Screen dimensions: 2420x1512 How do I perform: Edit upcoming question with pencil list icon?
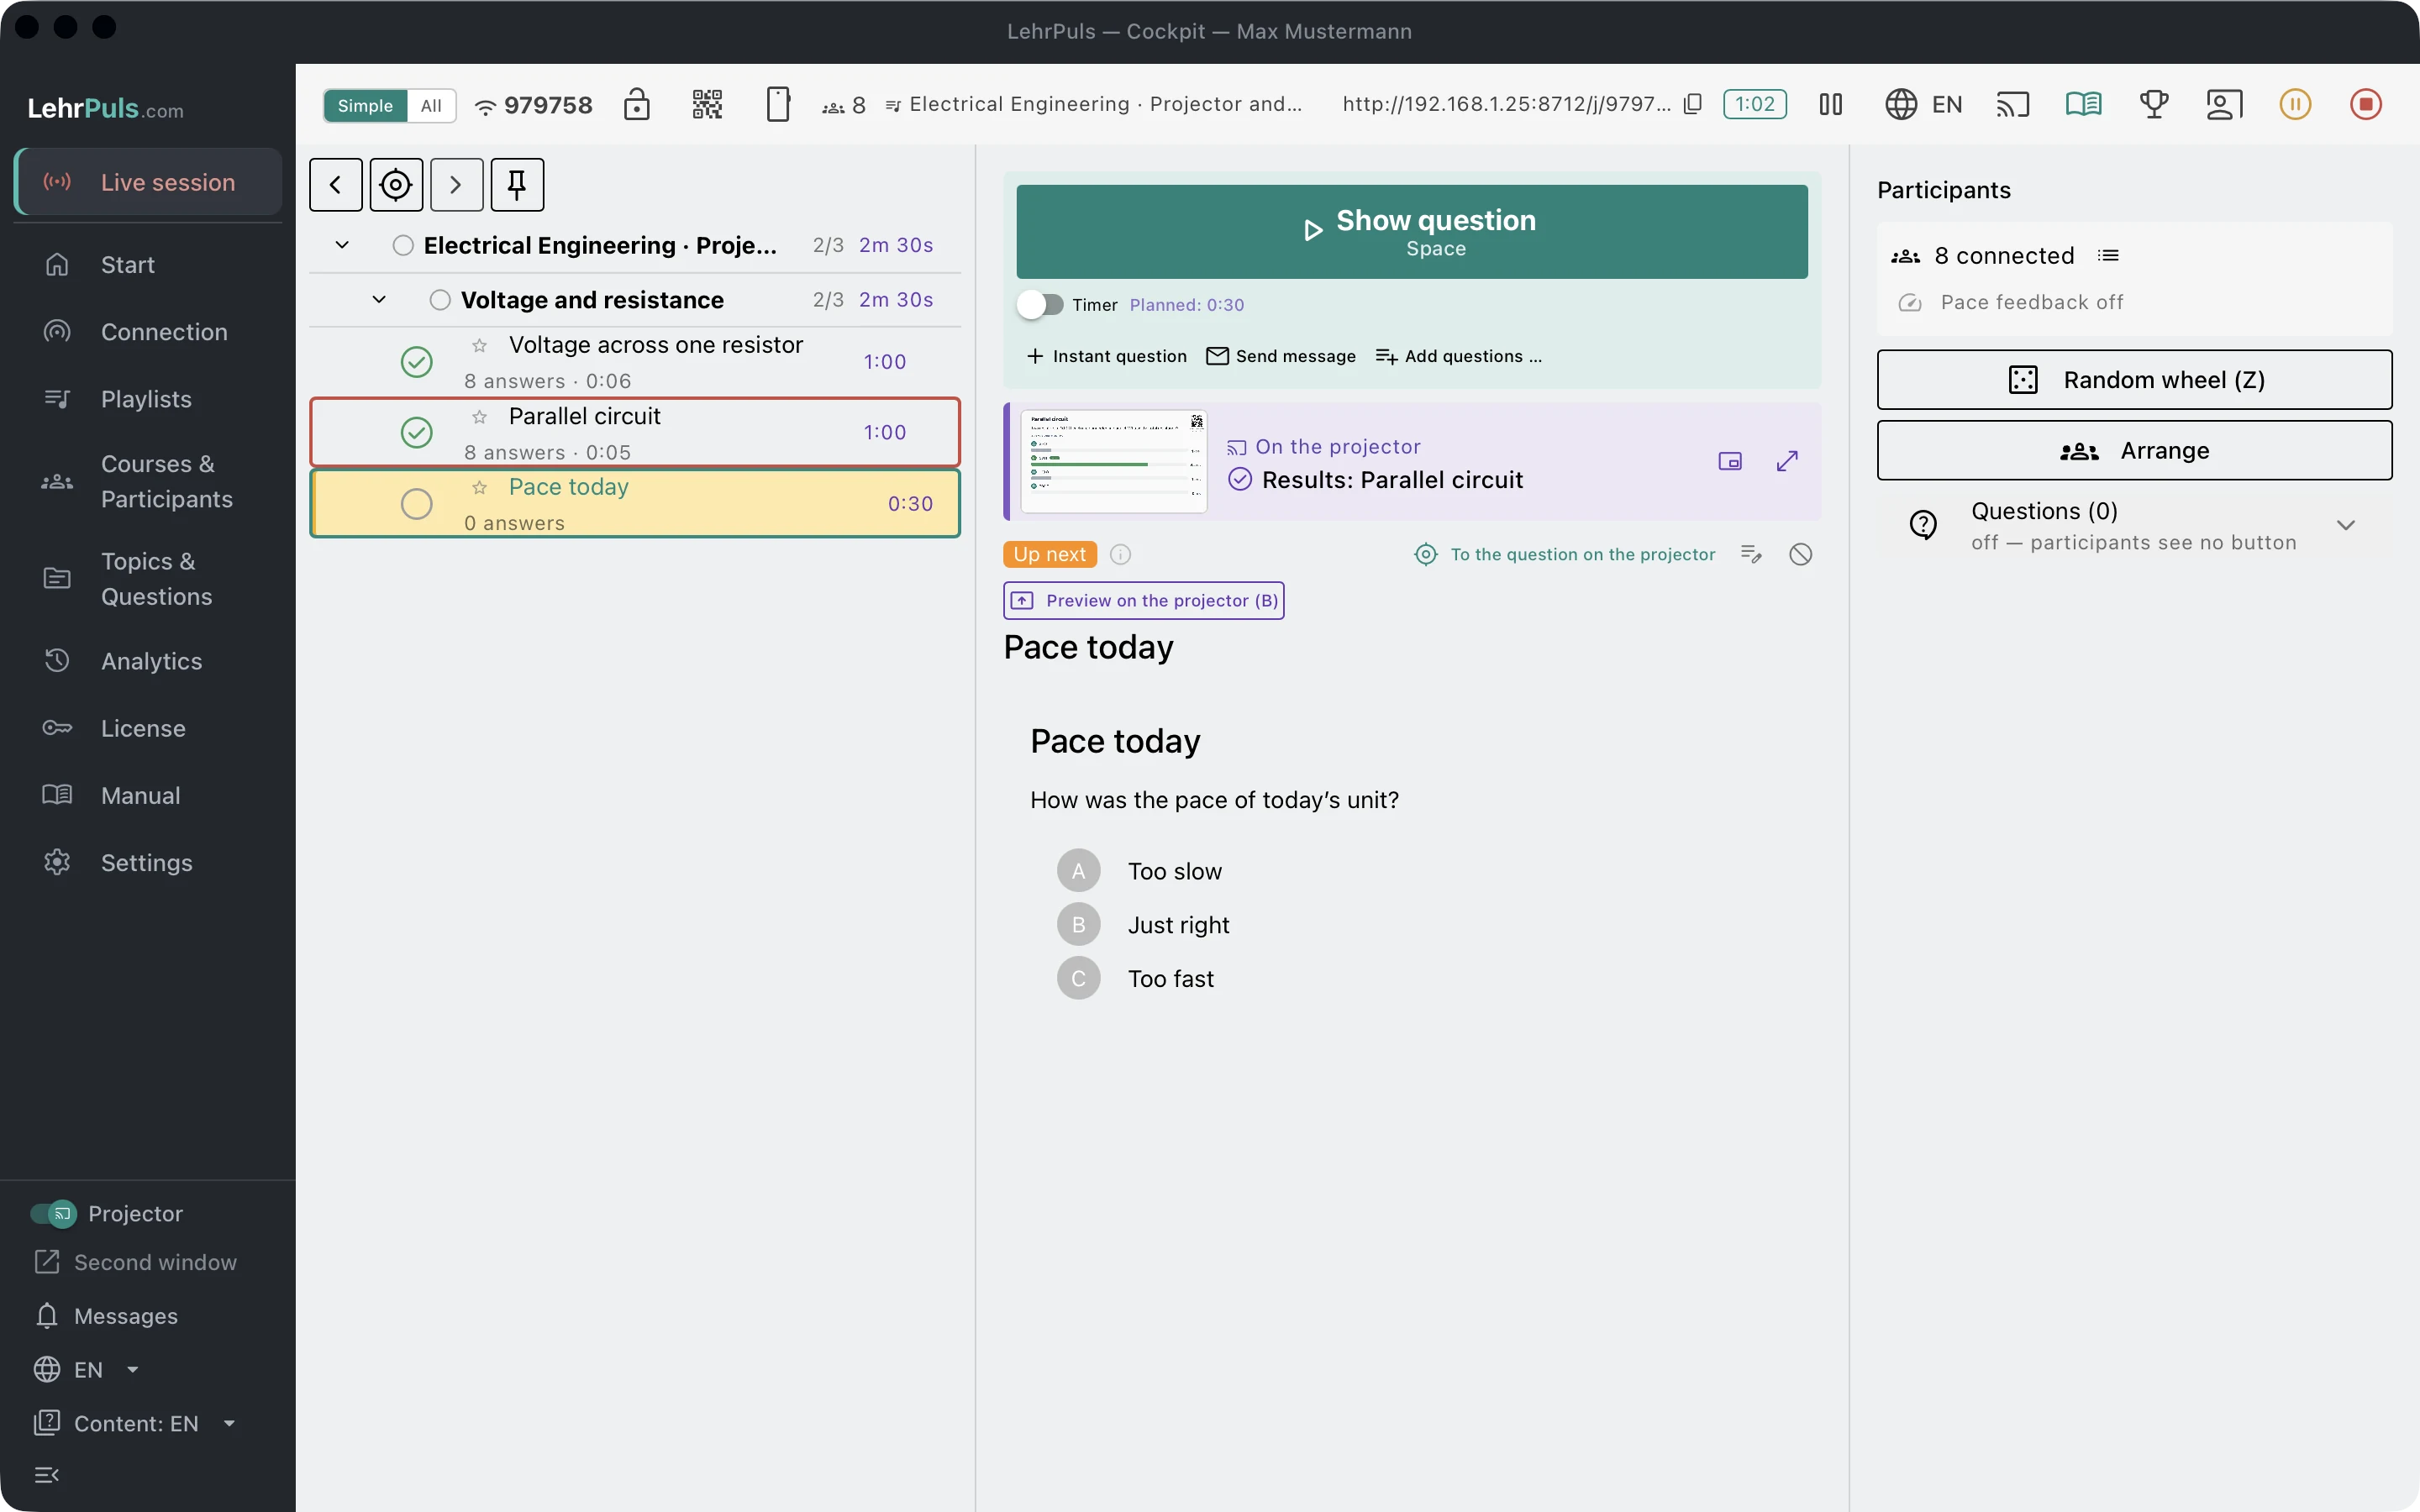click(x=1751, y=554)
